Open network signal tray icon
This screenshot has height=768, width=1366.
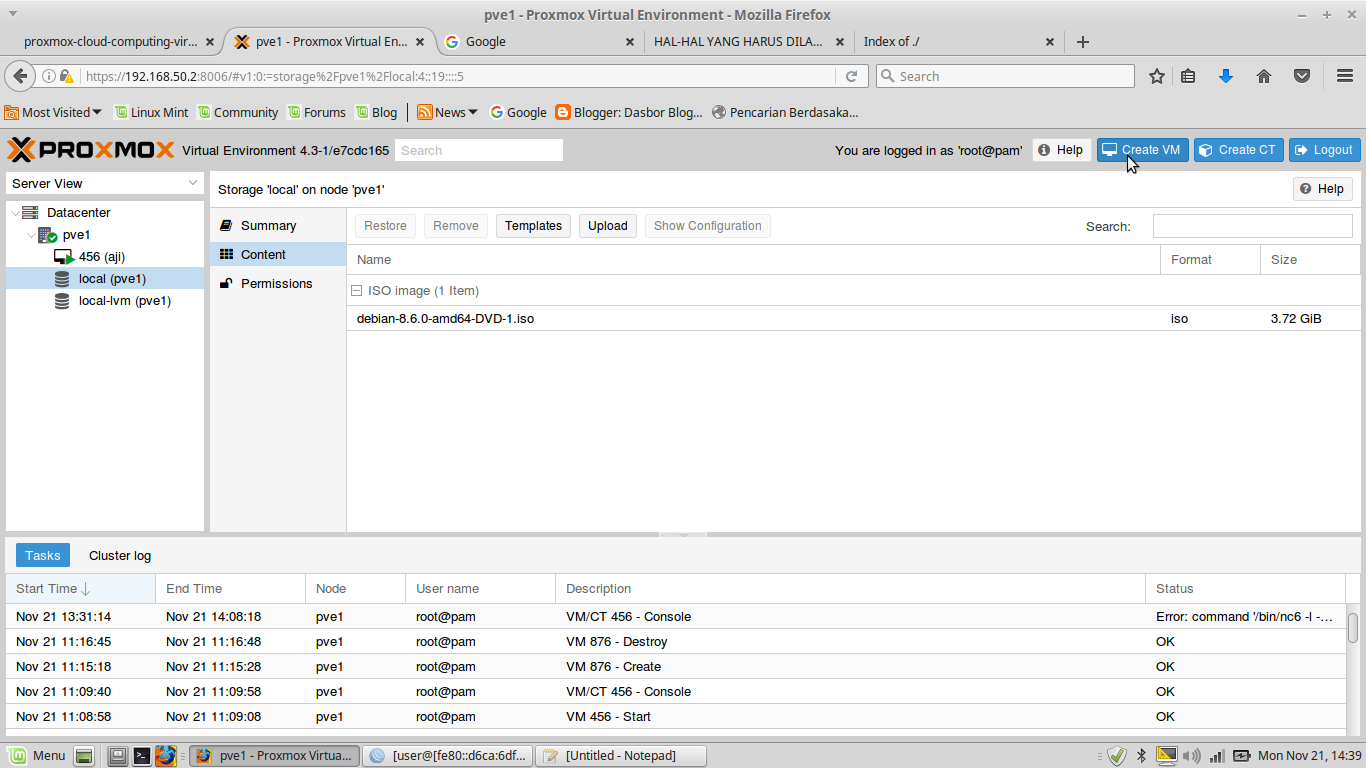(1217, 756)
